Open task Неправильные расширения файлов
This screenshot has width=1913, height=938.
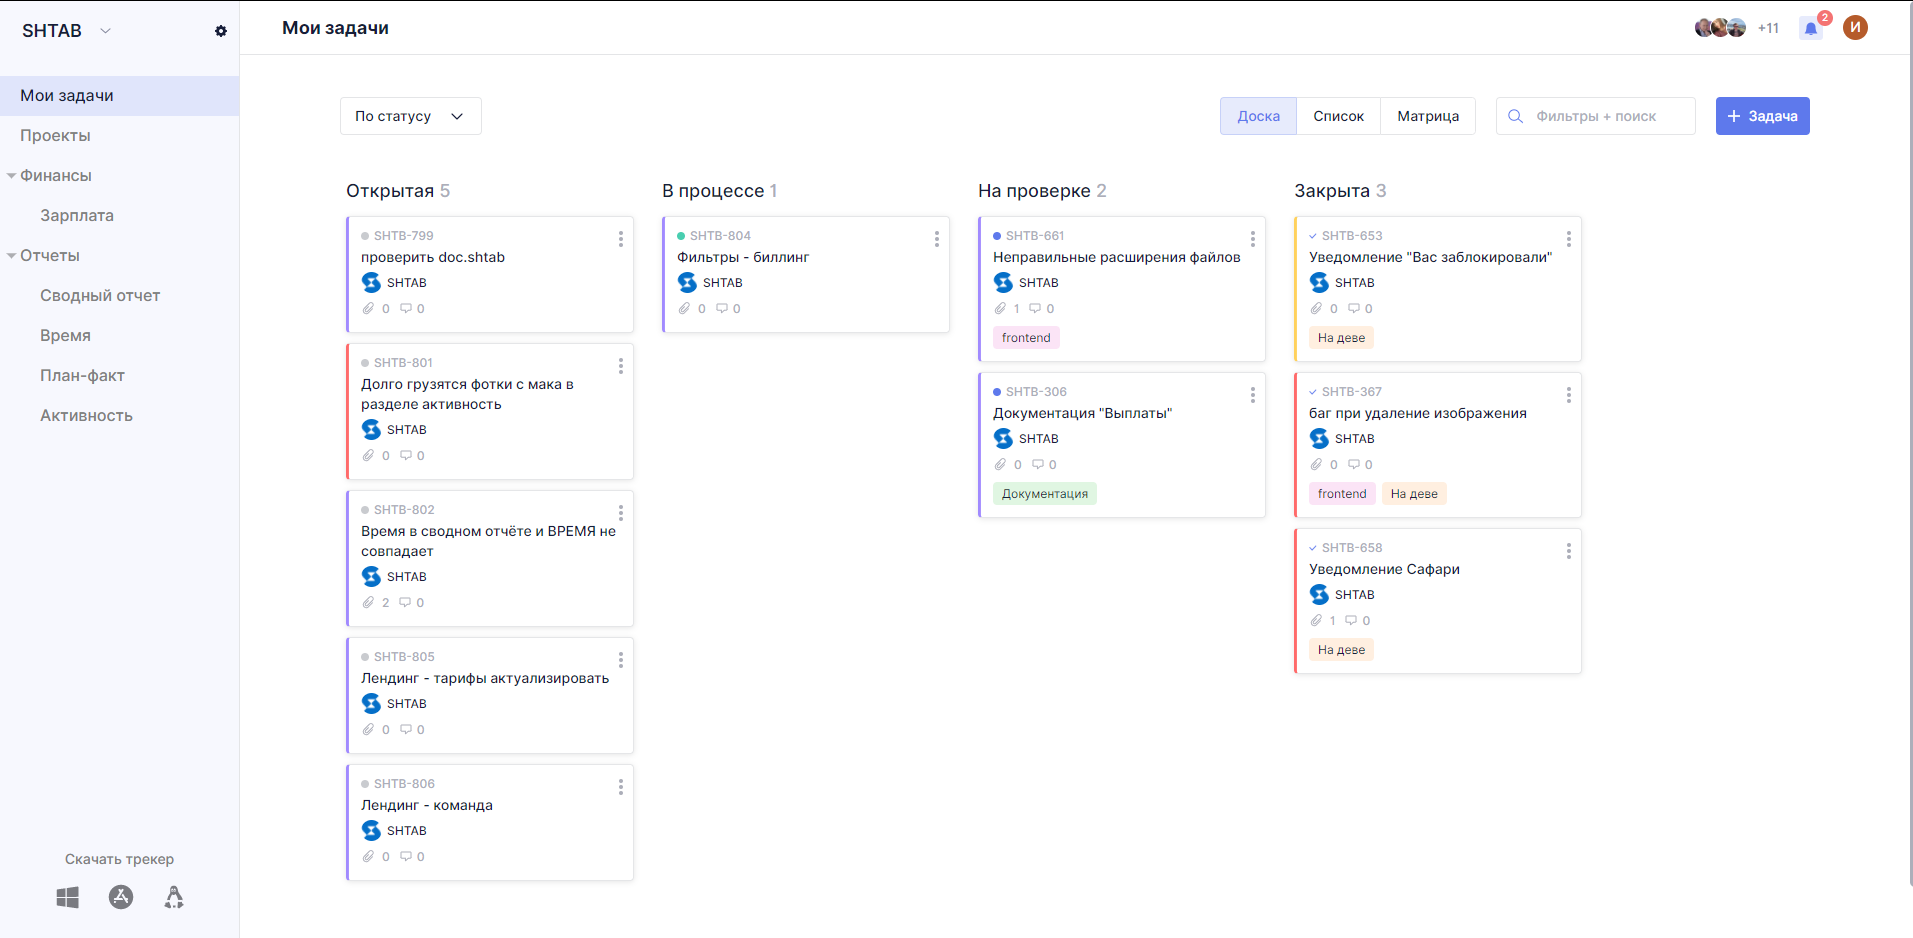1116,257
